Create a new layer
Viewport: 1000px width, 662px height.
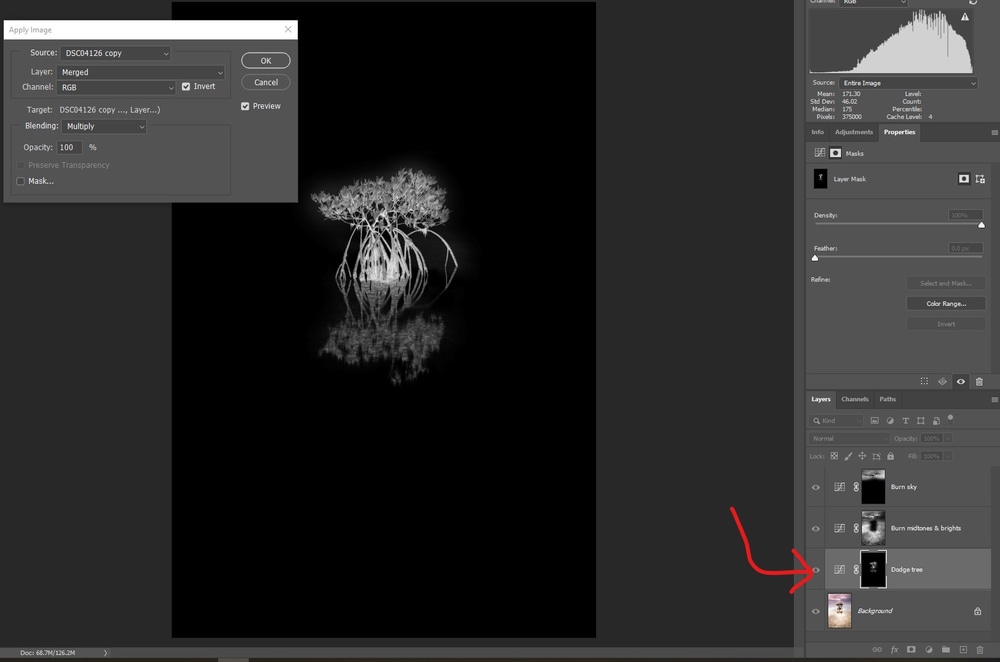click(x=963, y=649)
